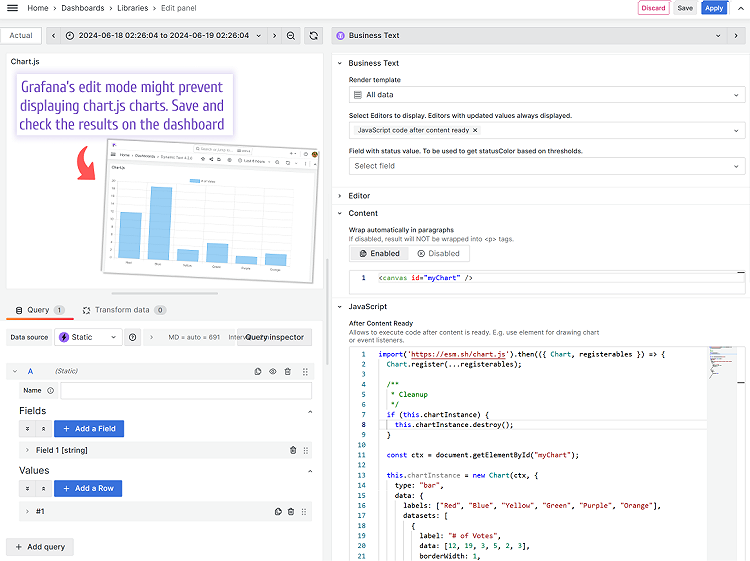Toggle the Actual table view button
Viewport: 750px width, 561px height.
21,35
